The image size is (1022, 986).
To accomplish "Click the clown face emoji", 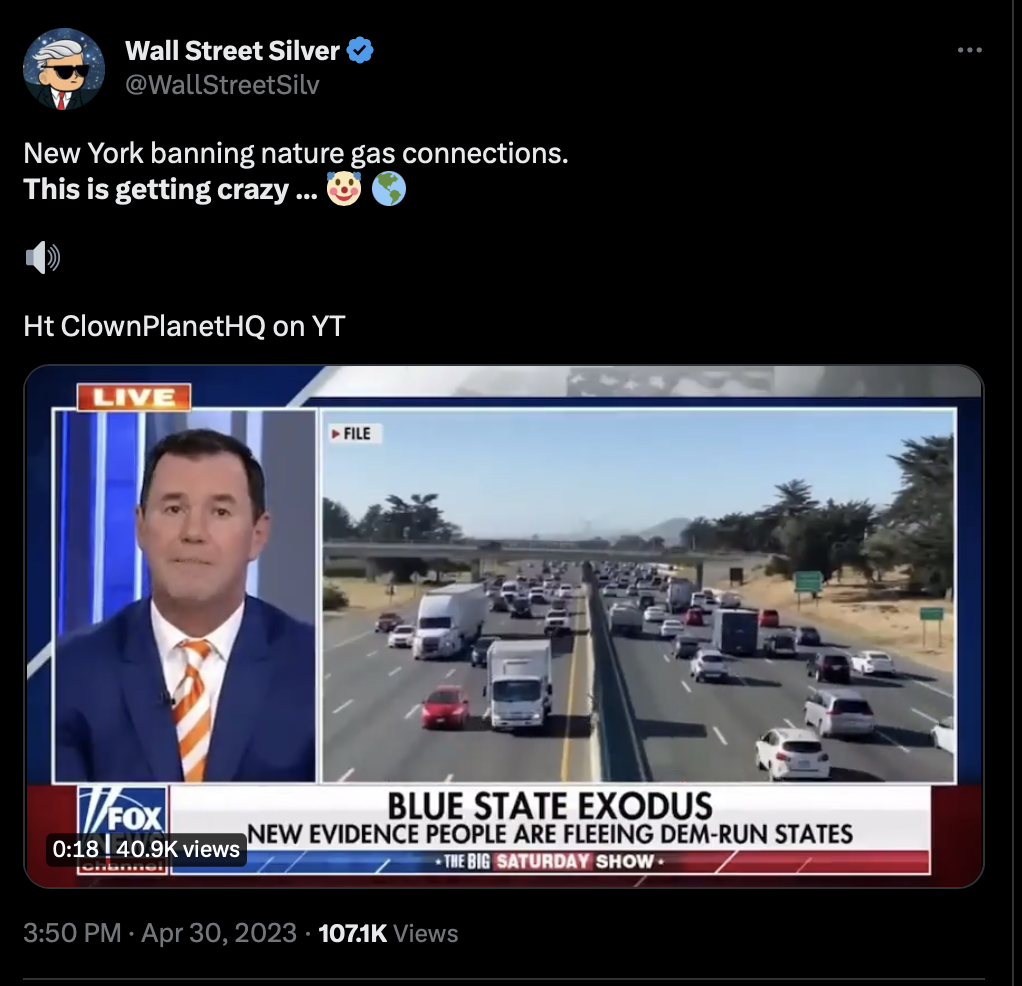I will coord(343,189).
